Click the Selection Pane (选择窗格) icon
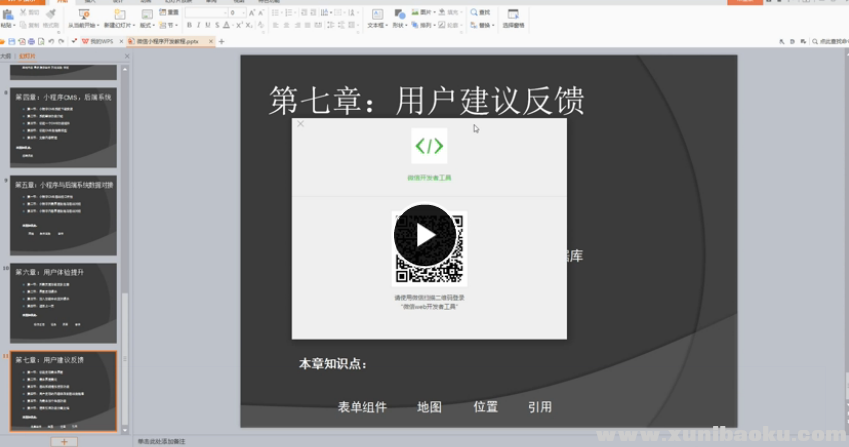 (513, 18)
